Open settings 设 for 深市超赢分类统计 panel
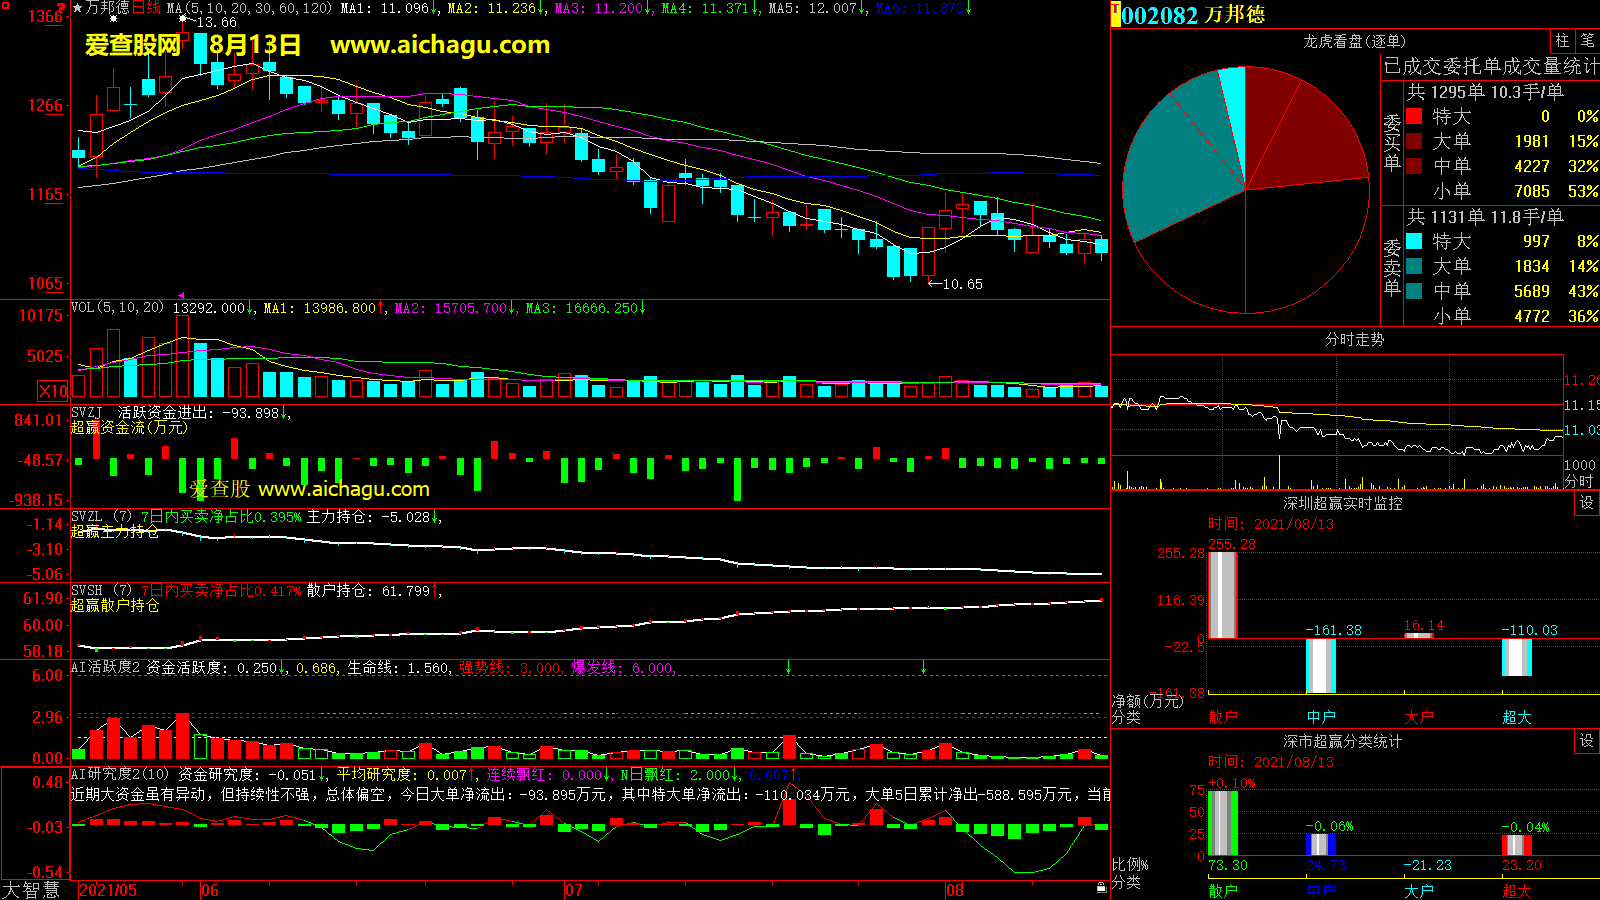The image size is (1600, 900). pos(1587,741)
